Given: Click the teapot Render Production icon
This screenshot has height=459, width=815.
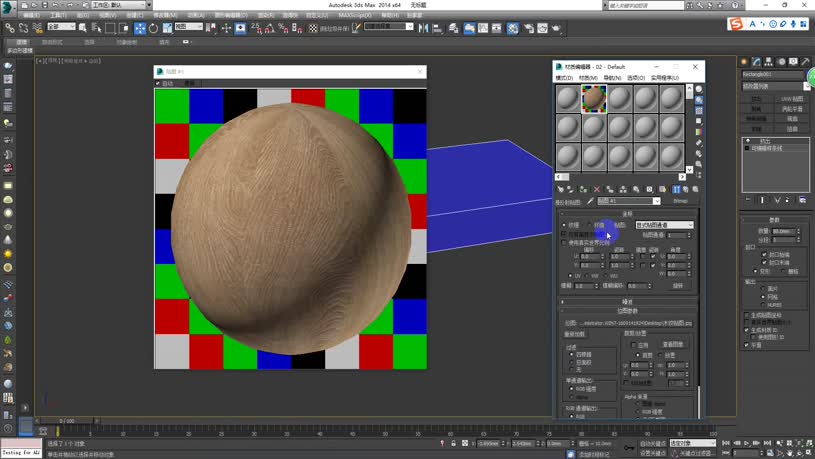Looking at the screenshot, I should [x=557, y=28].
